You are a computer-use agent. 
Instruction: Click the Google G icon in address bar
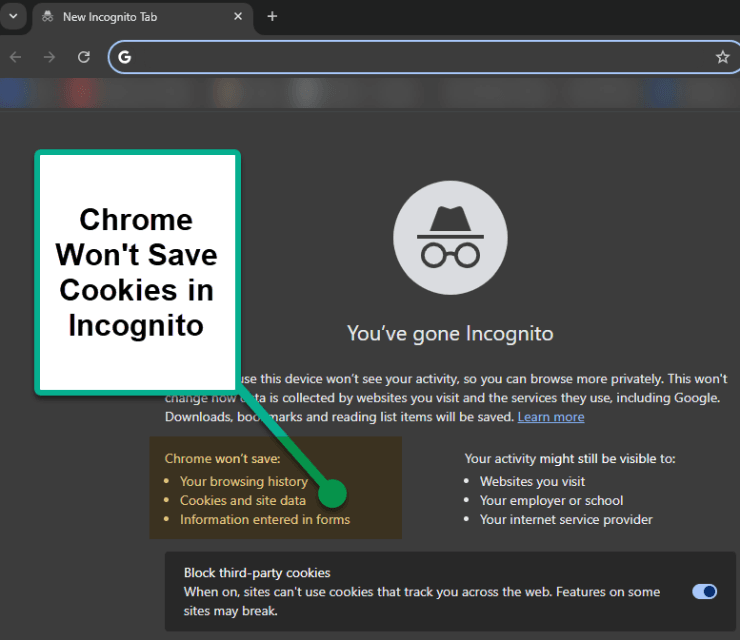coord(125,57)
